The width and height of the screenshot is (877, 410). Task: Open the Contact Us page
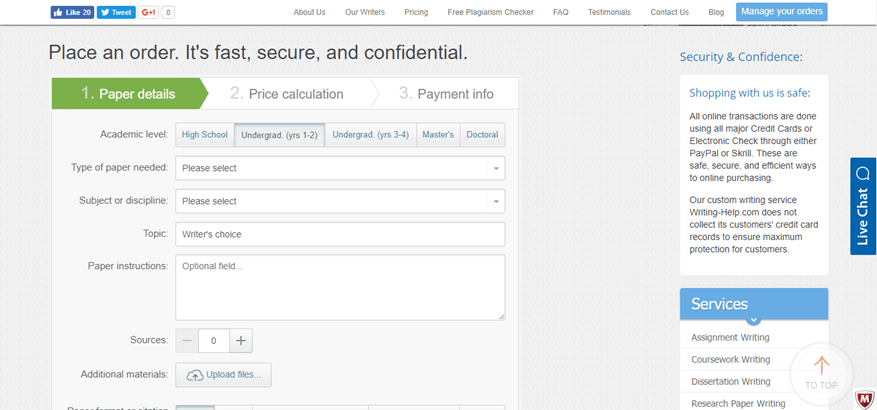669,12
